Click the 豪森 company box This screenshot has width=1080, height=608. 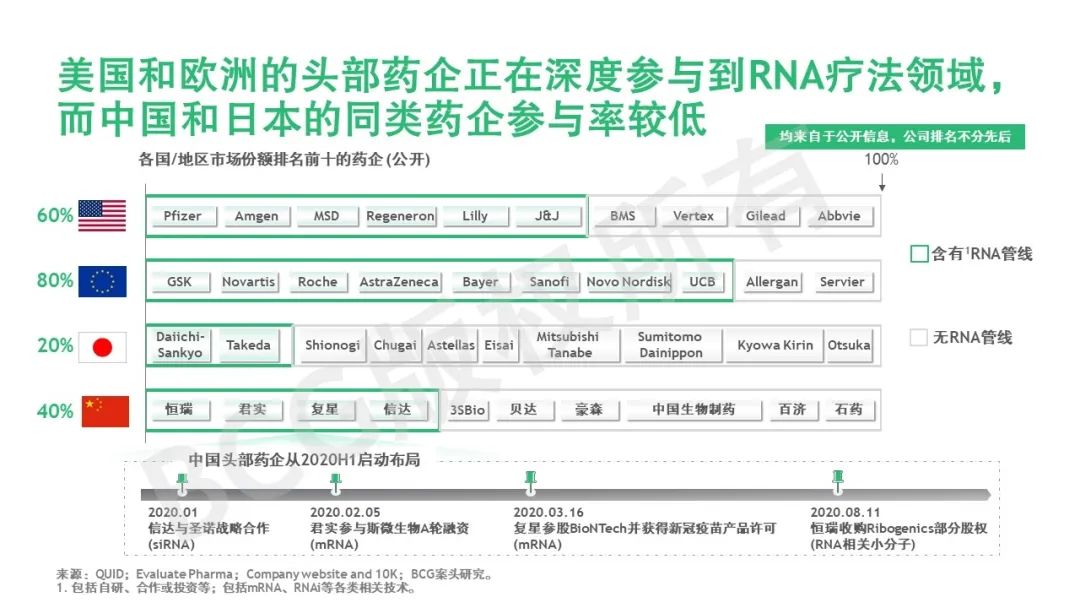(x=589, y=410)
